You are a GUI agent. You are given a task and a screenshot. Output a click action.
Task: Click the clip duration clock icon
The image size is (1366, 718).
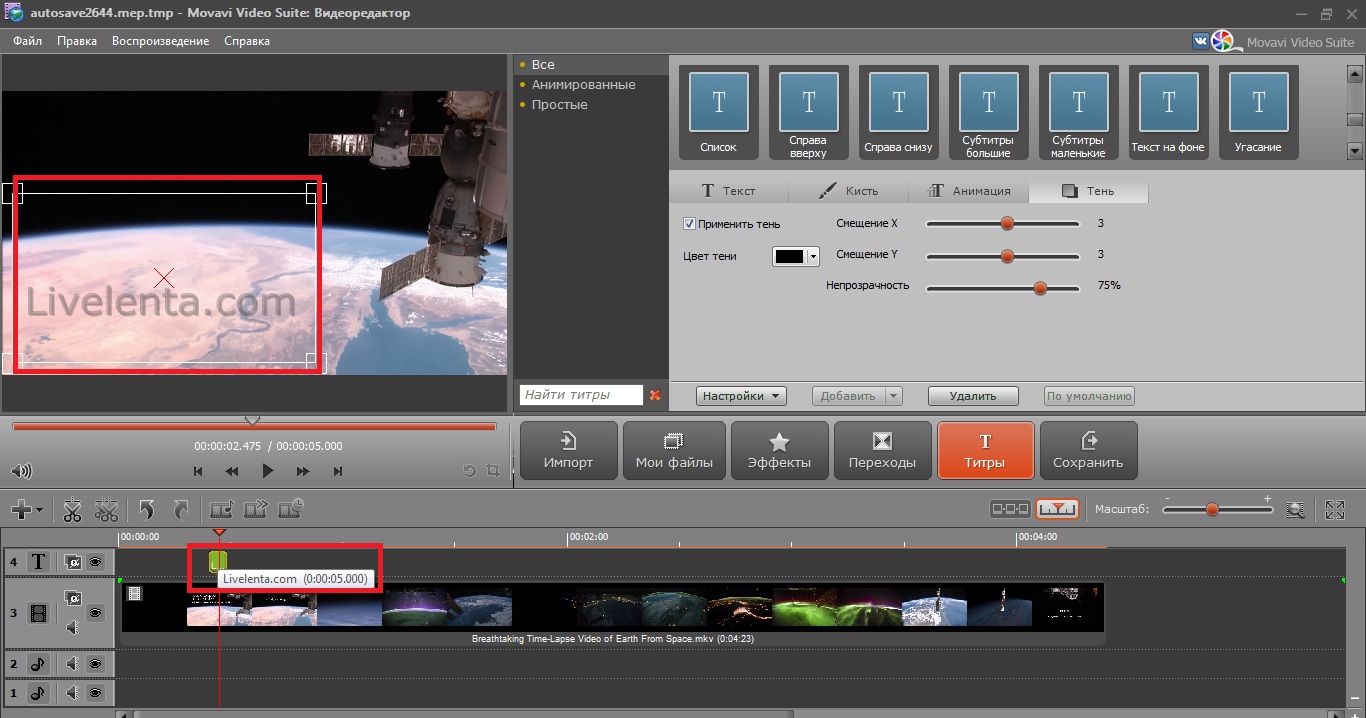(291, 509)
